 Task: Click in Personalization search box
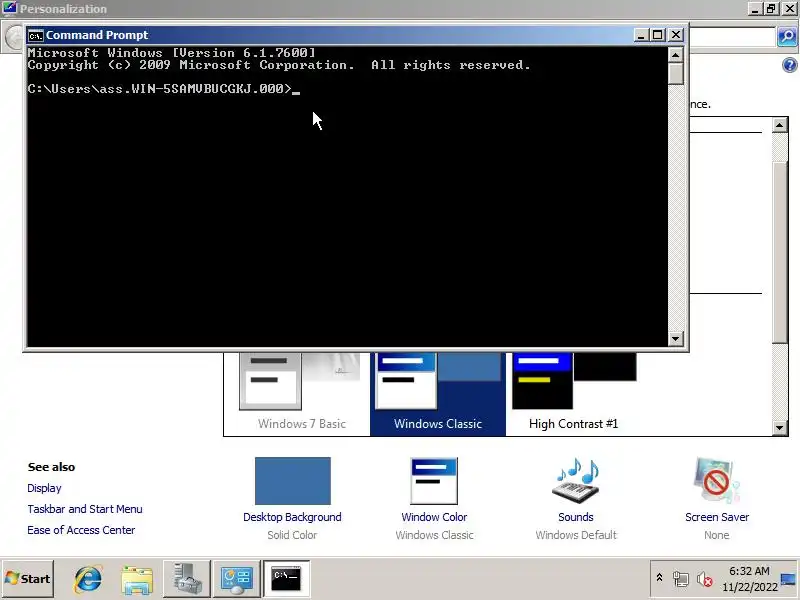732,37
